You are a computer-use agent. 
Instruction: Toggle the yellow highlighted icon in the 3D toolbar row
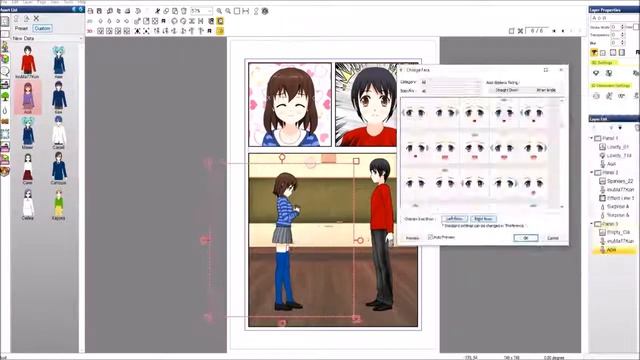click(220, 31)
